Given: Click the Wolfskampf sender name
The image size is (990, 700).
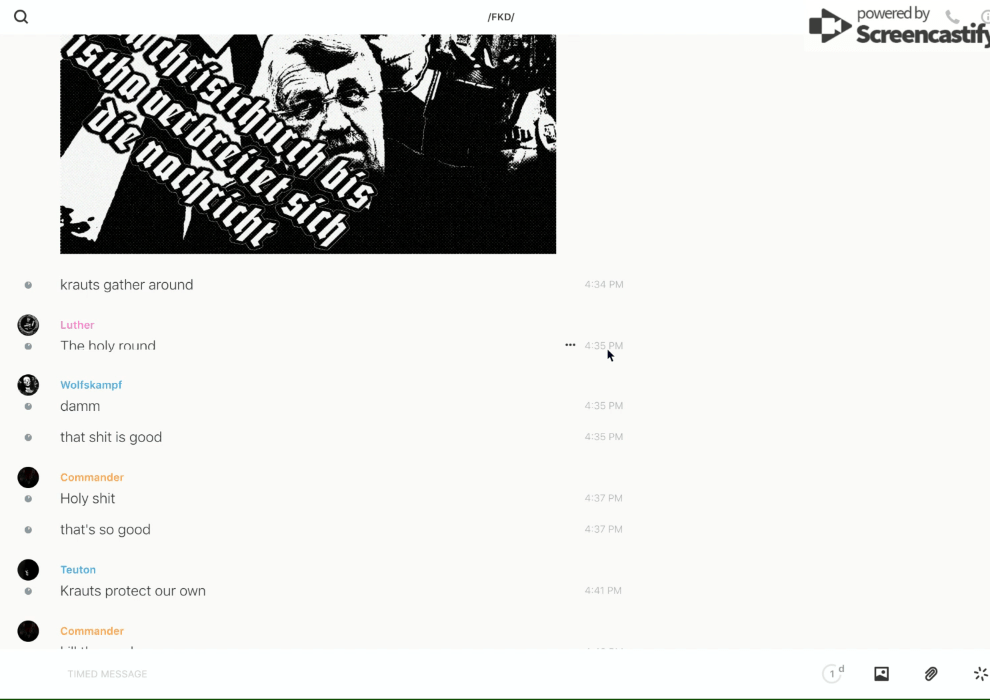Looking at the screenshot, I should pos(91,384).
